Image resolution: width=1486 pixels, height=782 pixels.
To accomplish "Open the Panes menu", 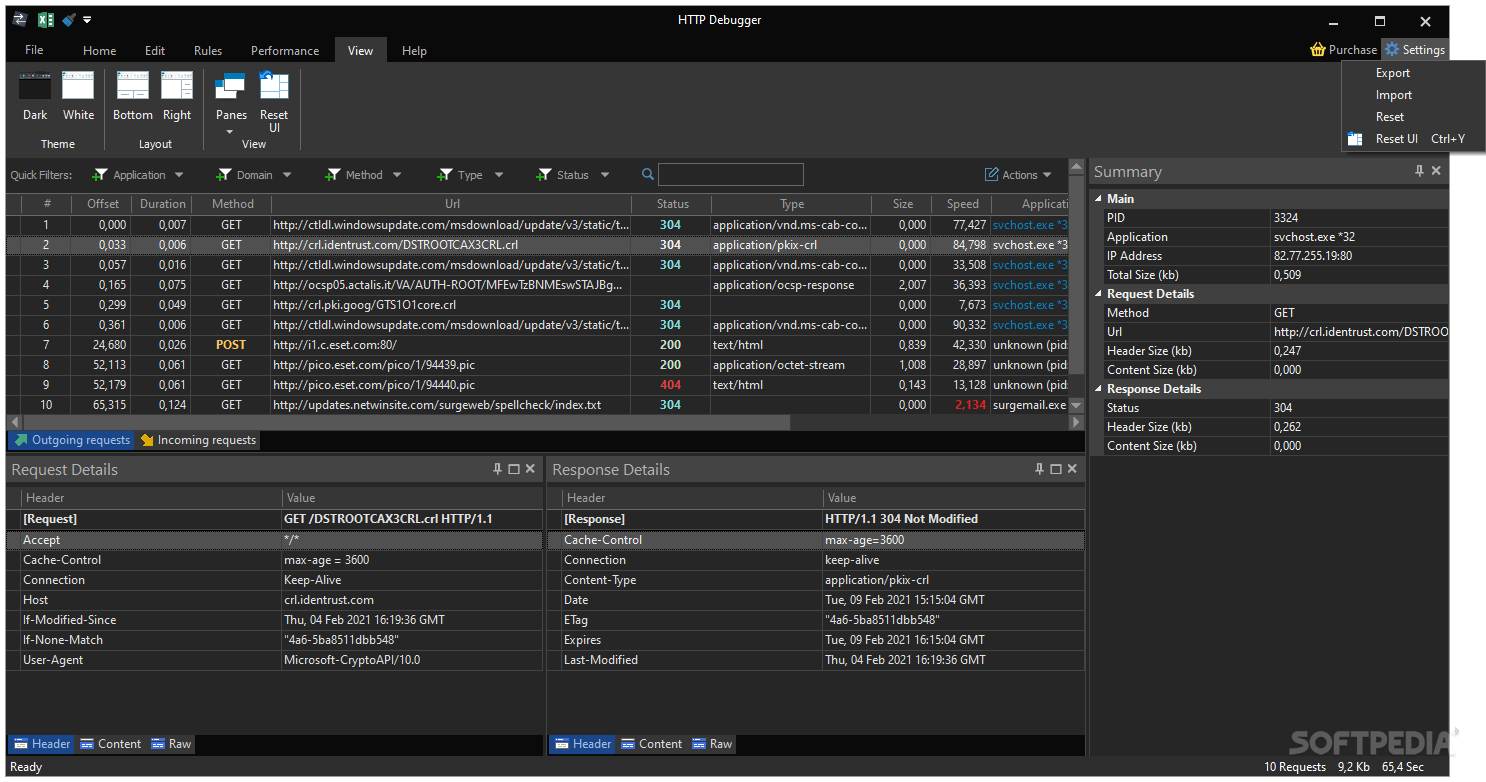I will click(231, 103).
